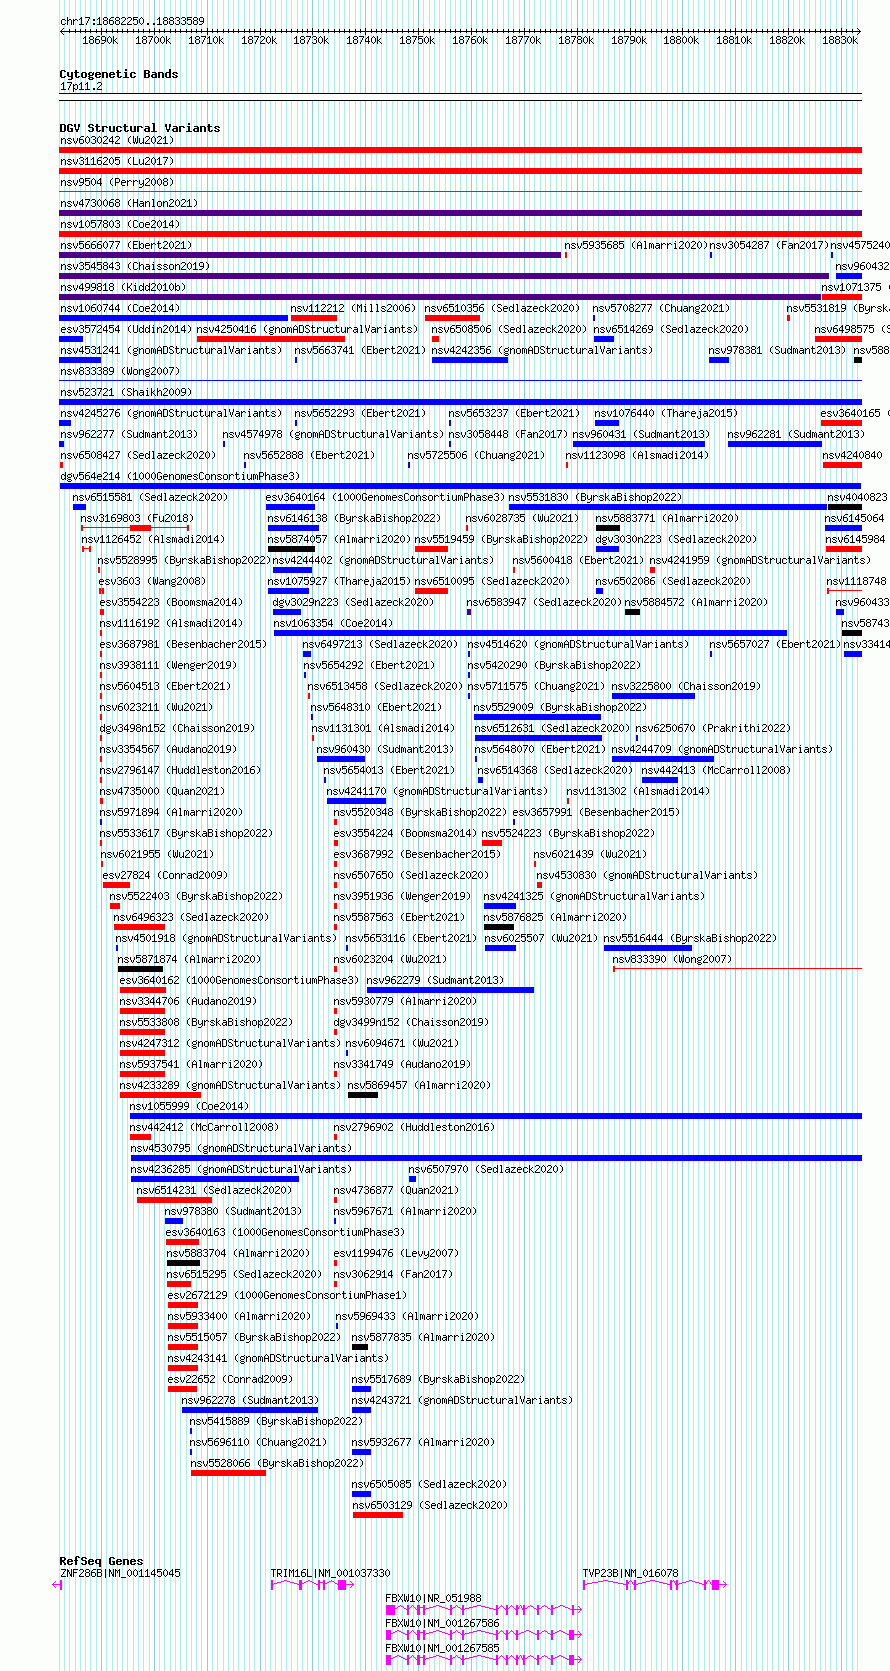Click the purple bar under nsv4730068 (Hanlon2021)

point(460,213)
